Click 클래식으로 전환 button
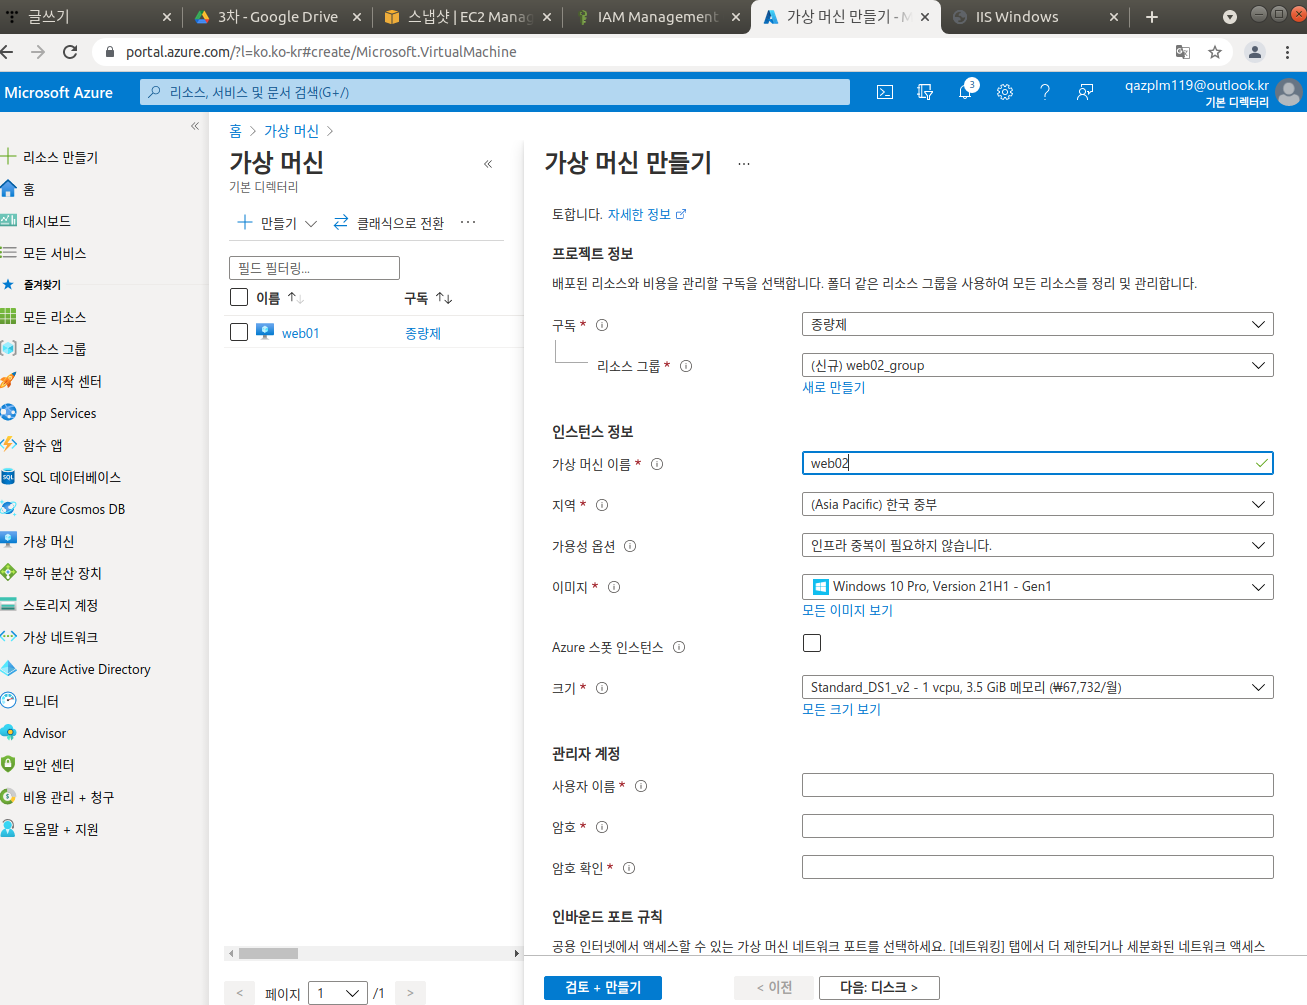Image resolution: width=1307 pixels, height=1005 pixels. 389,223
